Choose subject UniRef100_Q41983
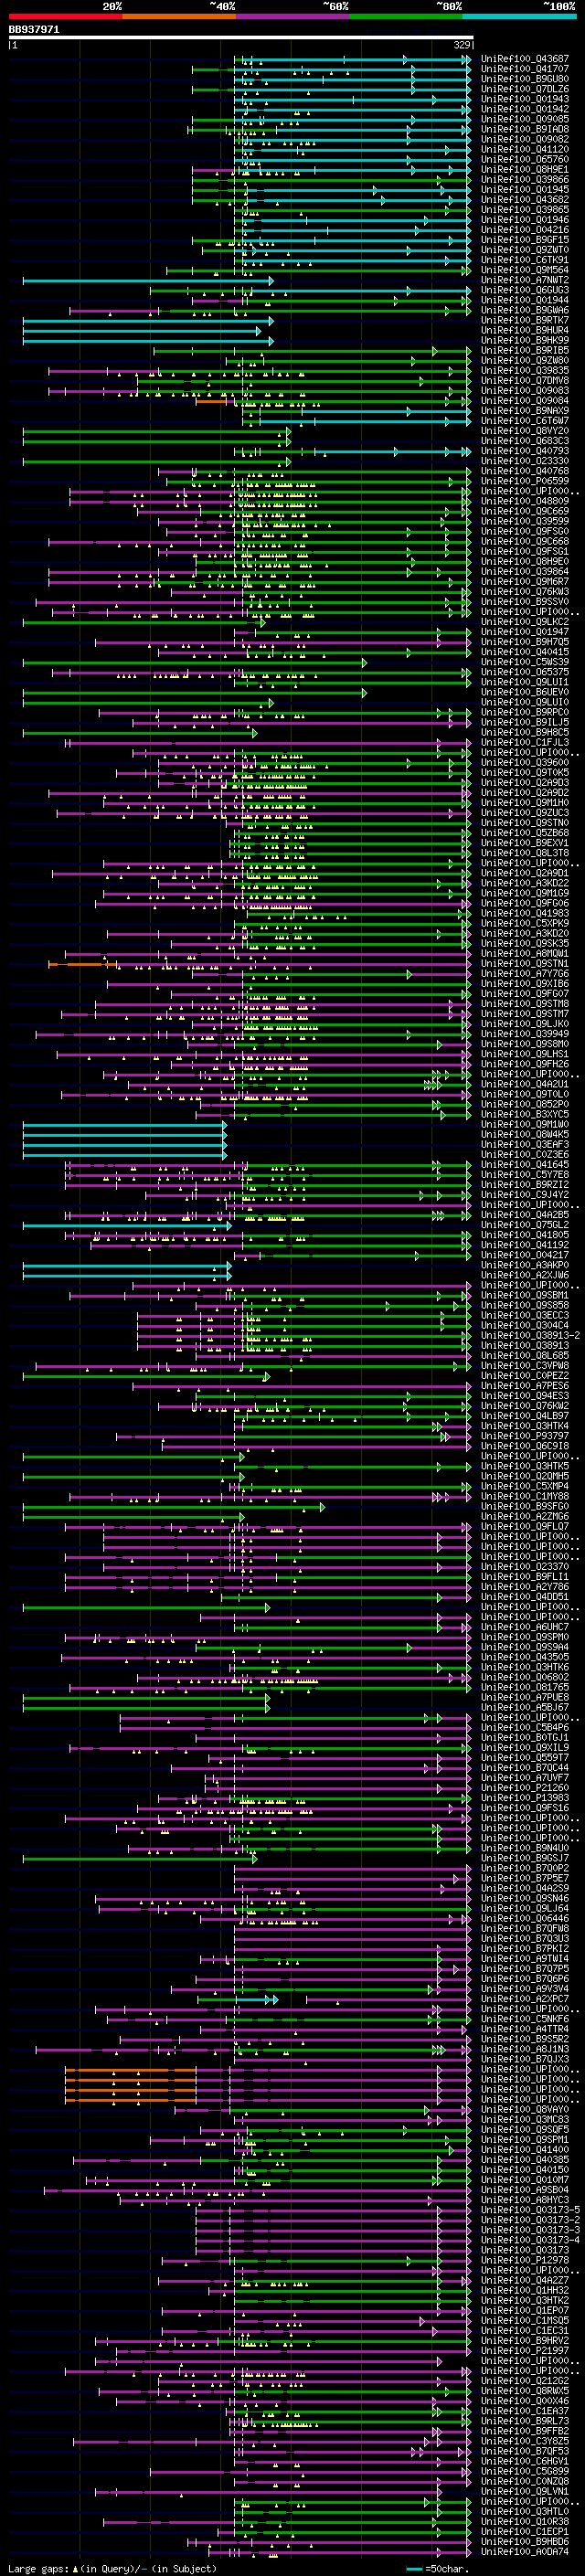 [x=525, y=913]
